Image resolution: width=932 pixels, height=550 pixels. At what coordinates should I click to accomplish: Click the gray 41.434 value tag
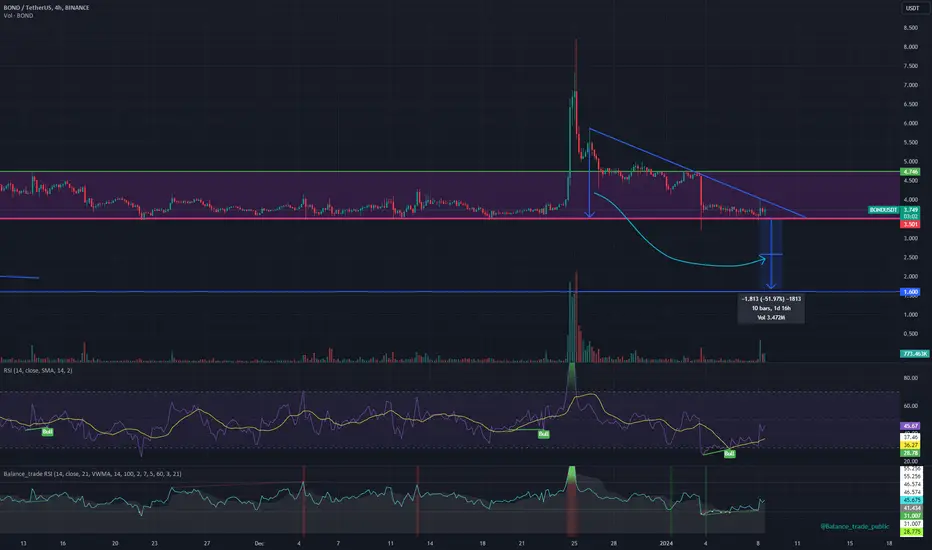click(912, 508)
